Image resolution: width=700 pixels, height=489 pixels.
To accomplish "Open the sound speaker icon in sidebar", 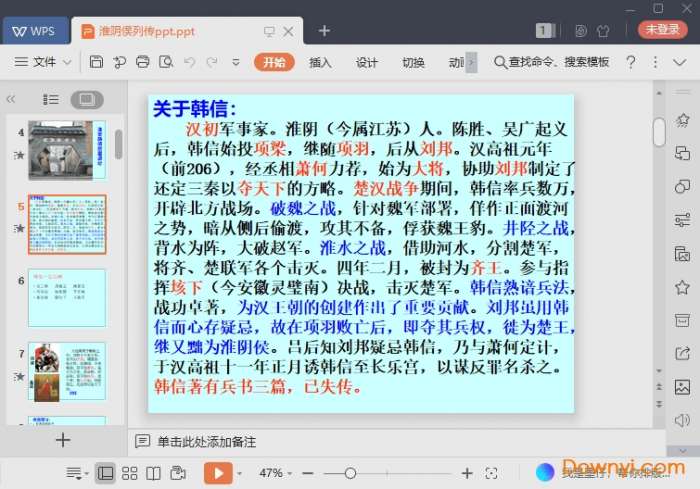I will (x=682, y=420).
